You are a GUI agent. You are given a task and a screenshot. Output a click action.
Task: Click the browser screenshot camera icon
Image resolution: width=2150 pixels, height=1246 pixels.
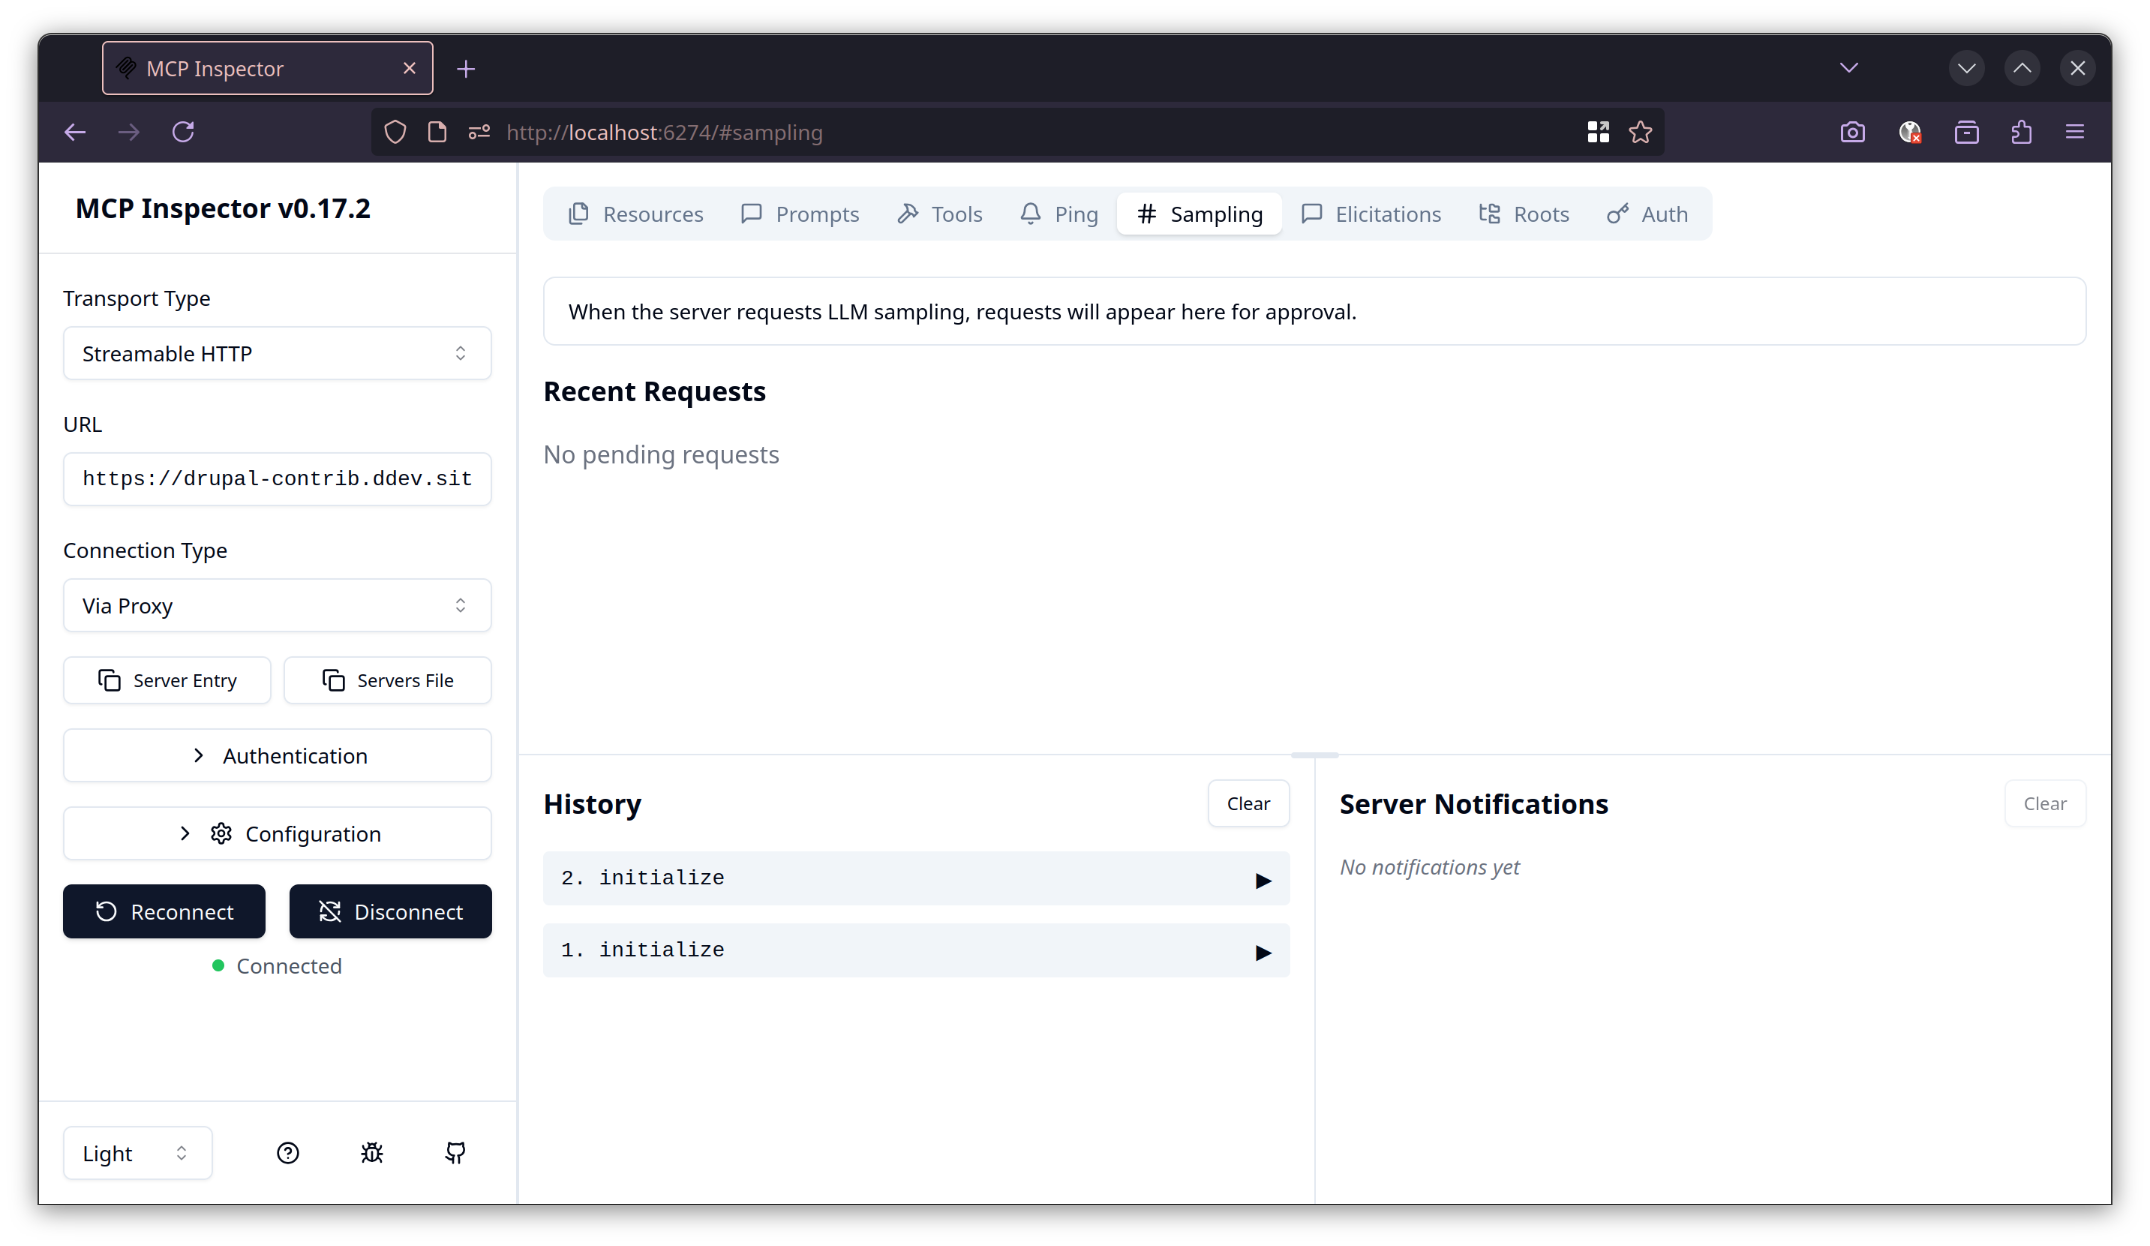(1852, 132)
